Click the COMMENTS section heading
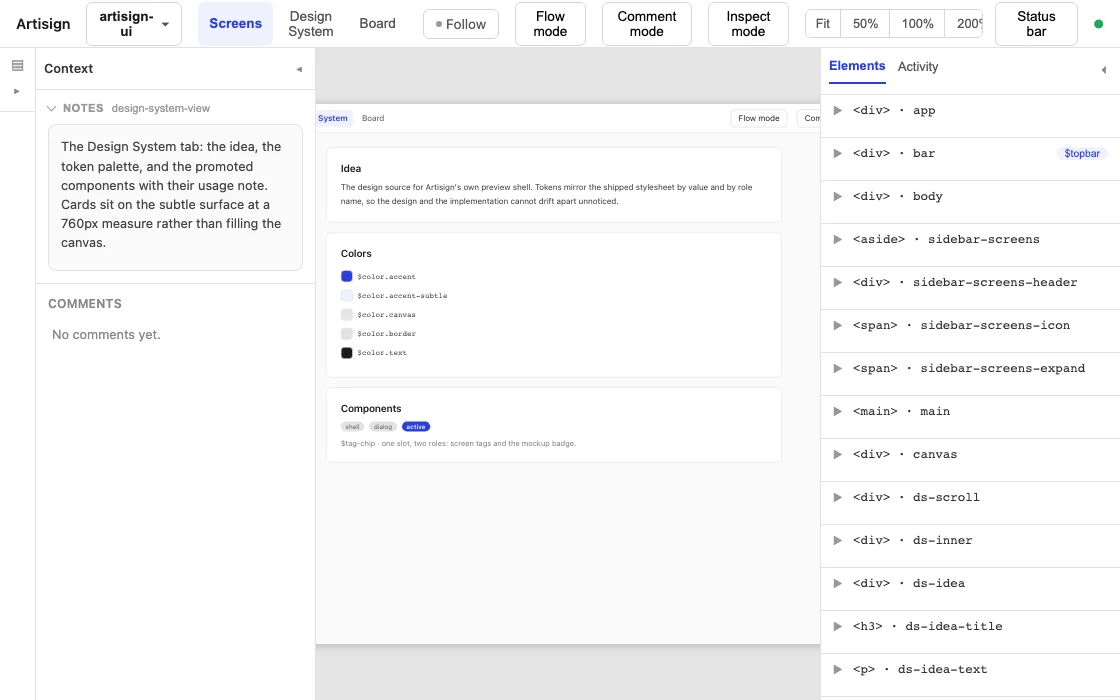This screenshot has width=1120, height=700. (x=84, y=304)
